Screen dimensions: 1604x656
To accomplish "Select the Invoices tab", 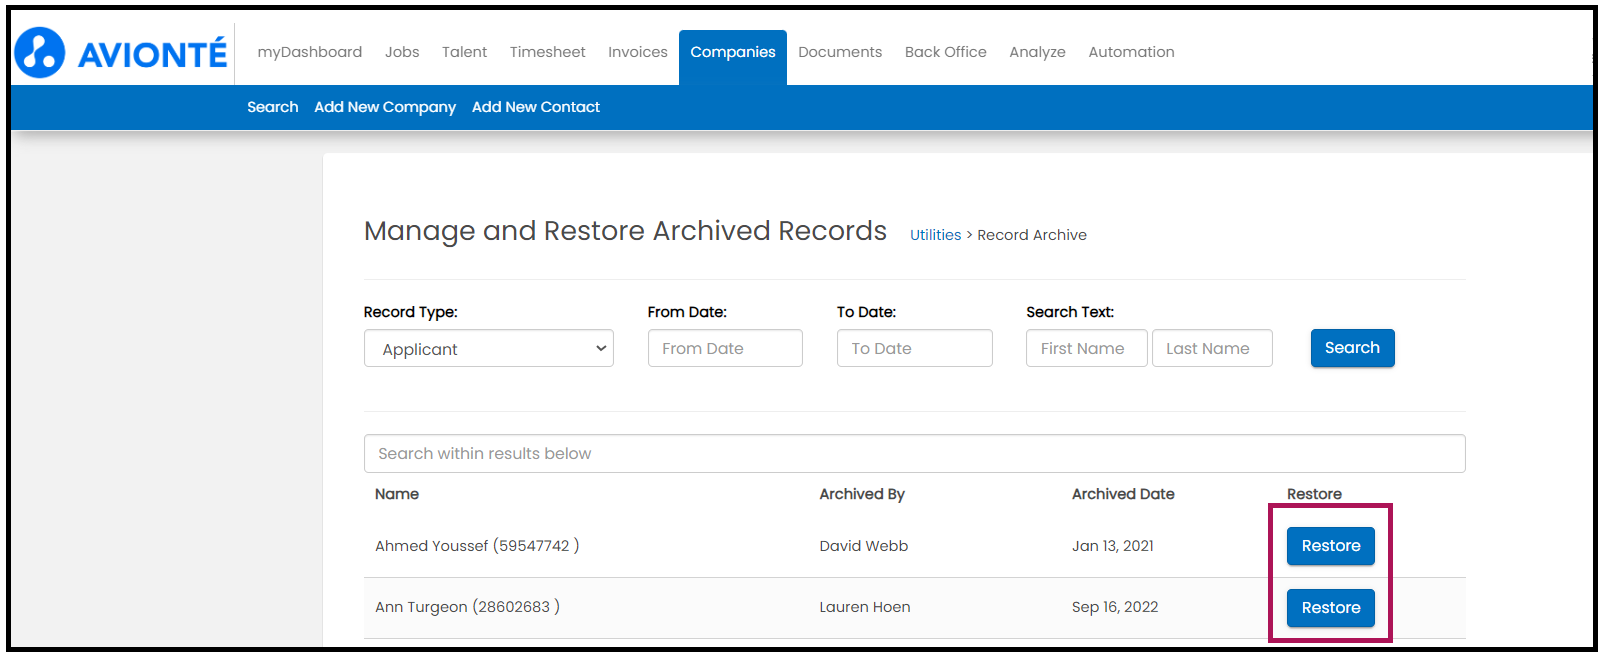I will 637,52.
